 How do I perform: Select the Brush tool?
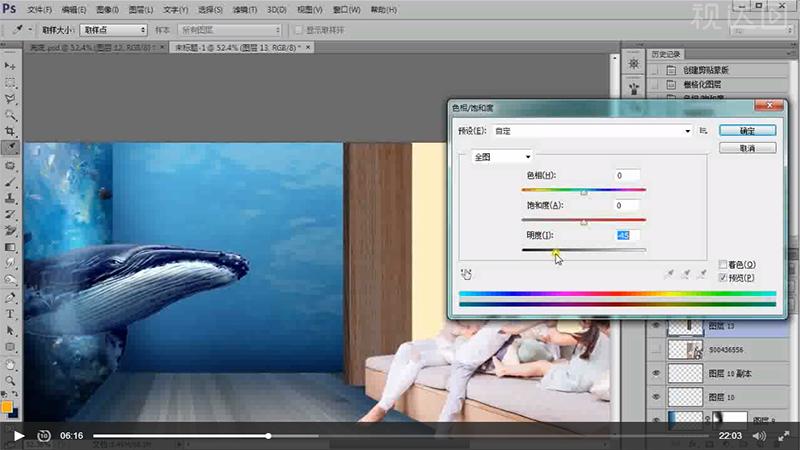(10, 182)
